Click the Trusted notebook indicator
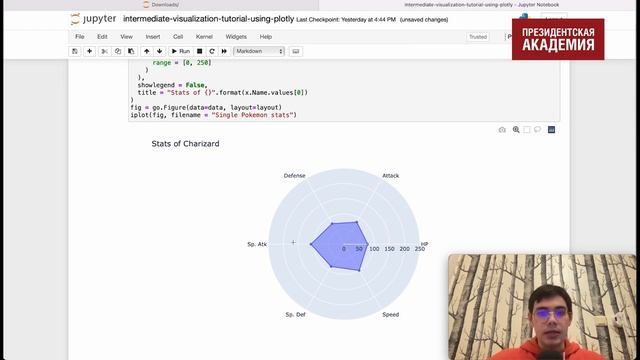This screenshot has width=640, height=360. click(x=478, y=37)
